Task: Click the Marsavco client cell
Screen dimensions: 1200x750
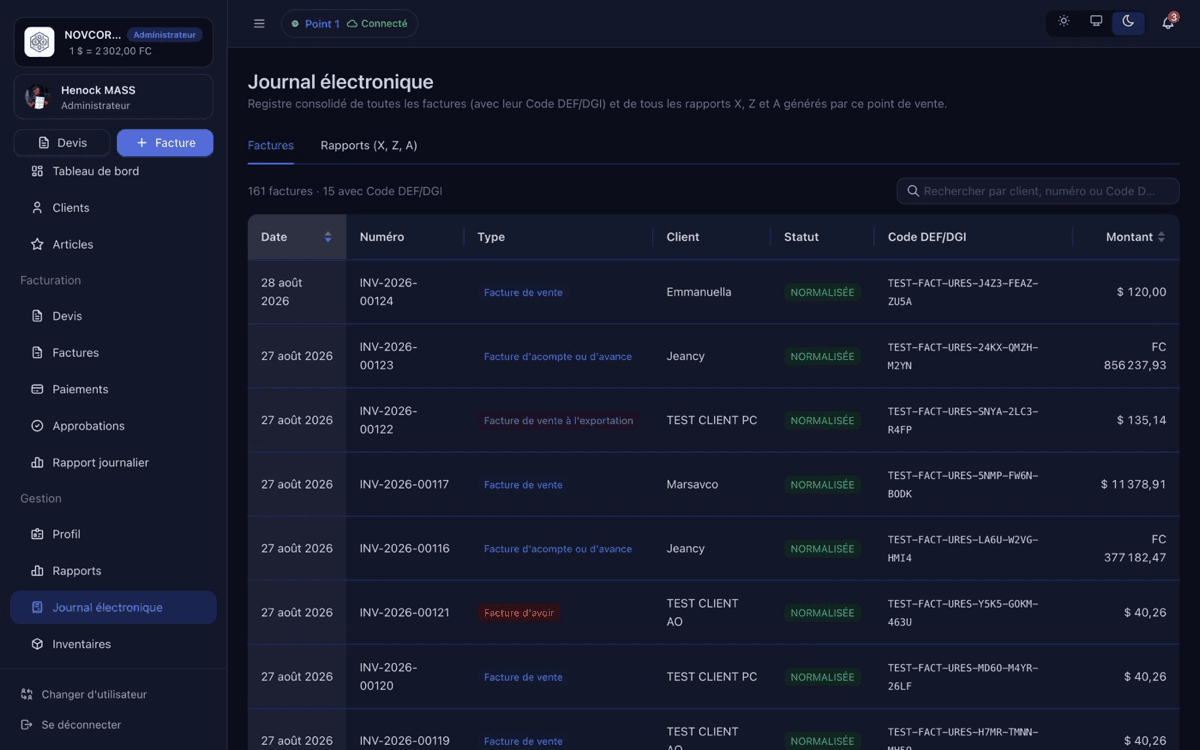Action: point(691,485)
